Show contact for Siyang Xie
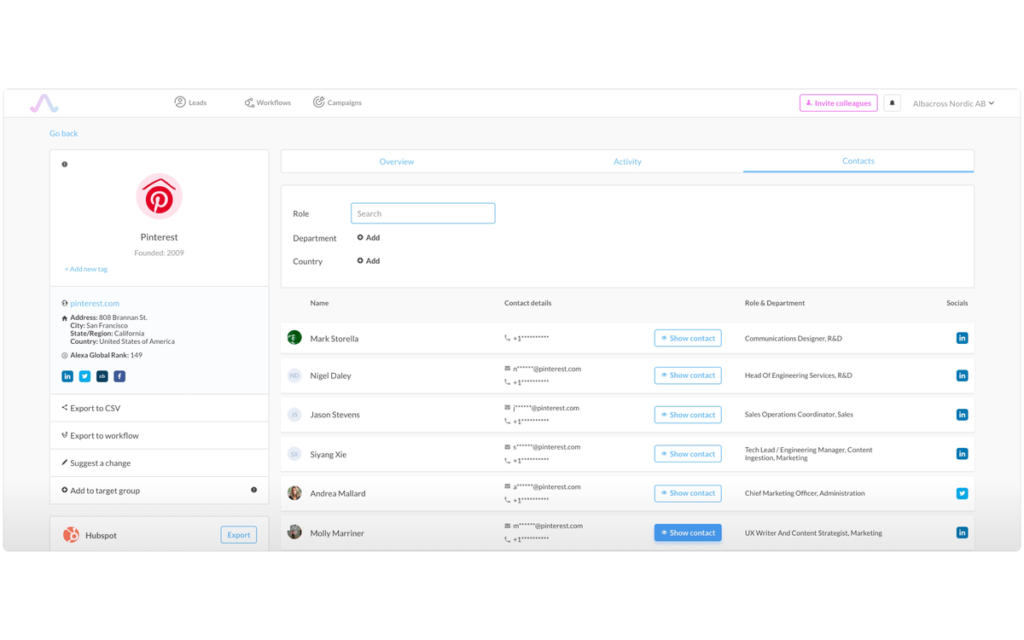 coord(688,454)
